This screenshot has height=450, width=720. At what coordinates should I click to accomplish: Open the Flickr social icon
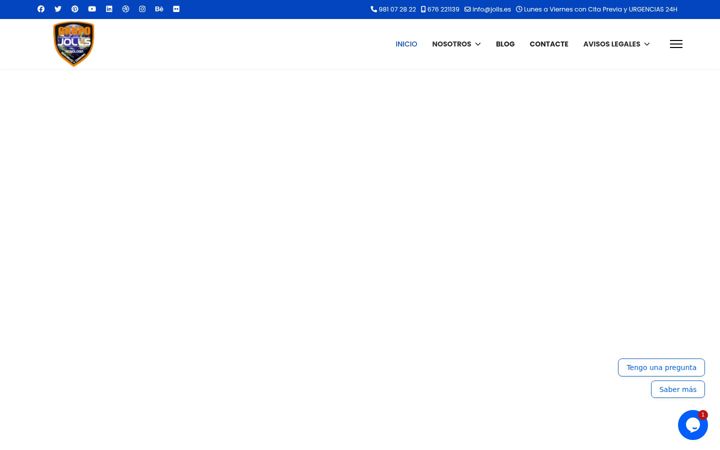pyautogui.click(x=176, y=9)
